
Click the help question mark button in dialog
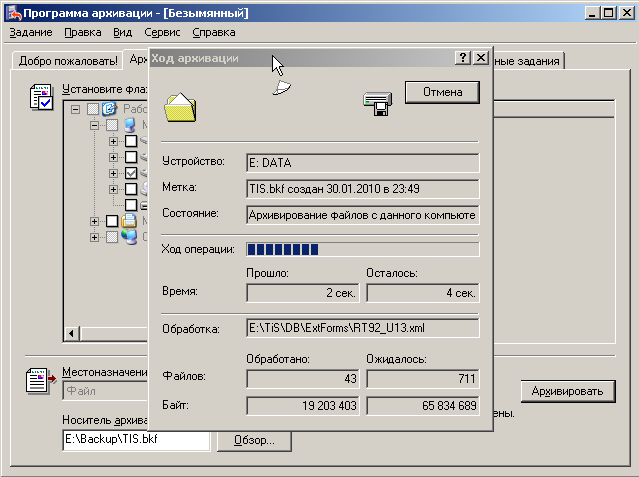point(463,59)
